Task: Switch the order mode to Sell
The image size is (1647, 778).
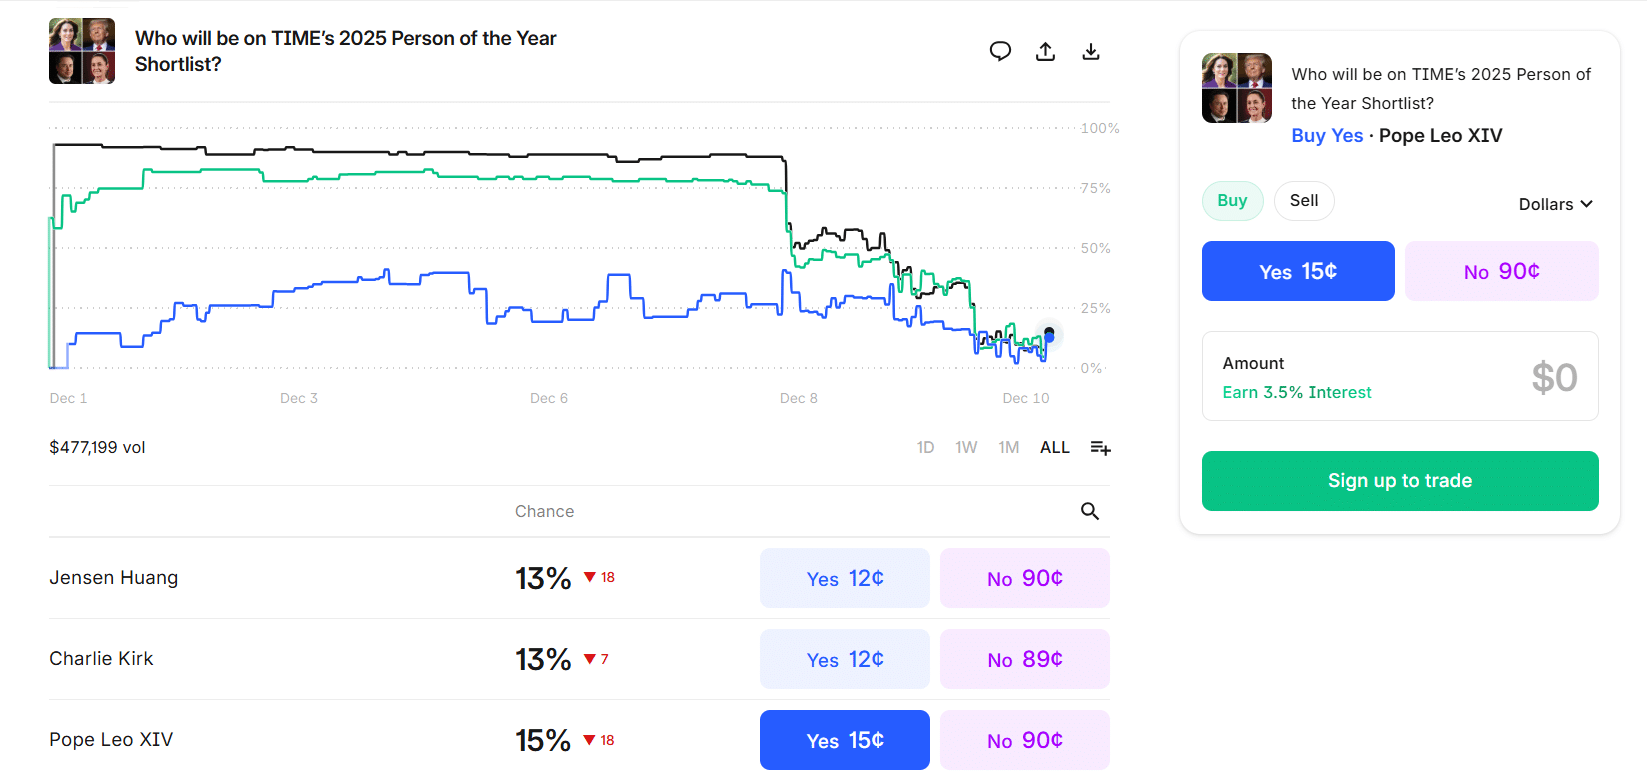Action: pos(1304,201)
